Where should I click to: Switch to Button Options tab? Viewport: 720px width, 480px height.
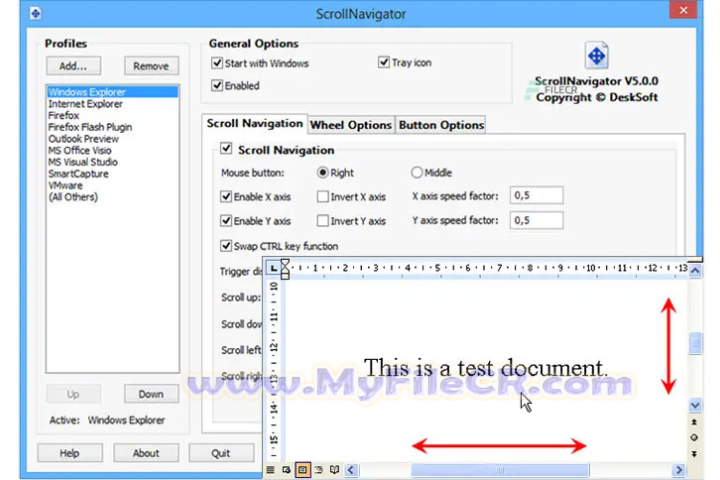(x=441, y=125)
